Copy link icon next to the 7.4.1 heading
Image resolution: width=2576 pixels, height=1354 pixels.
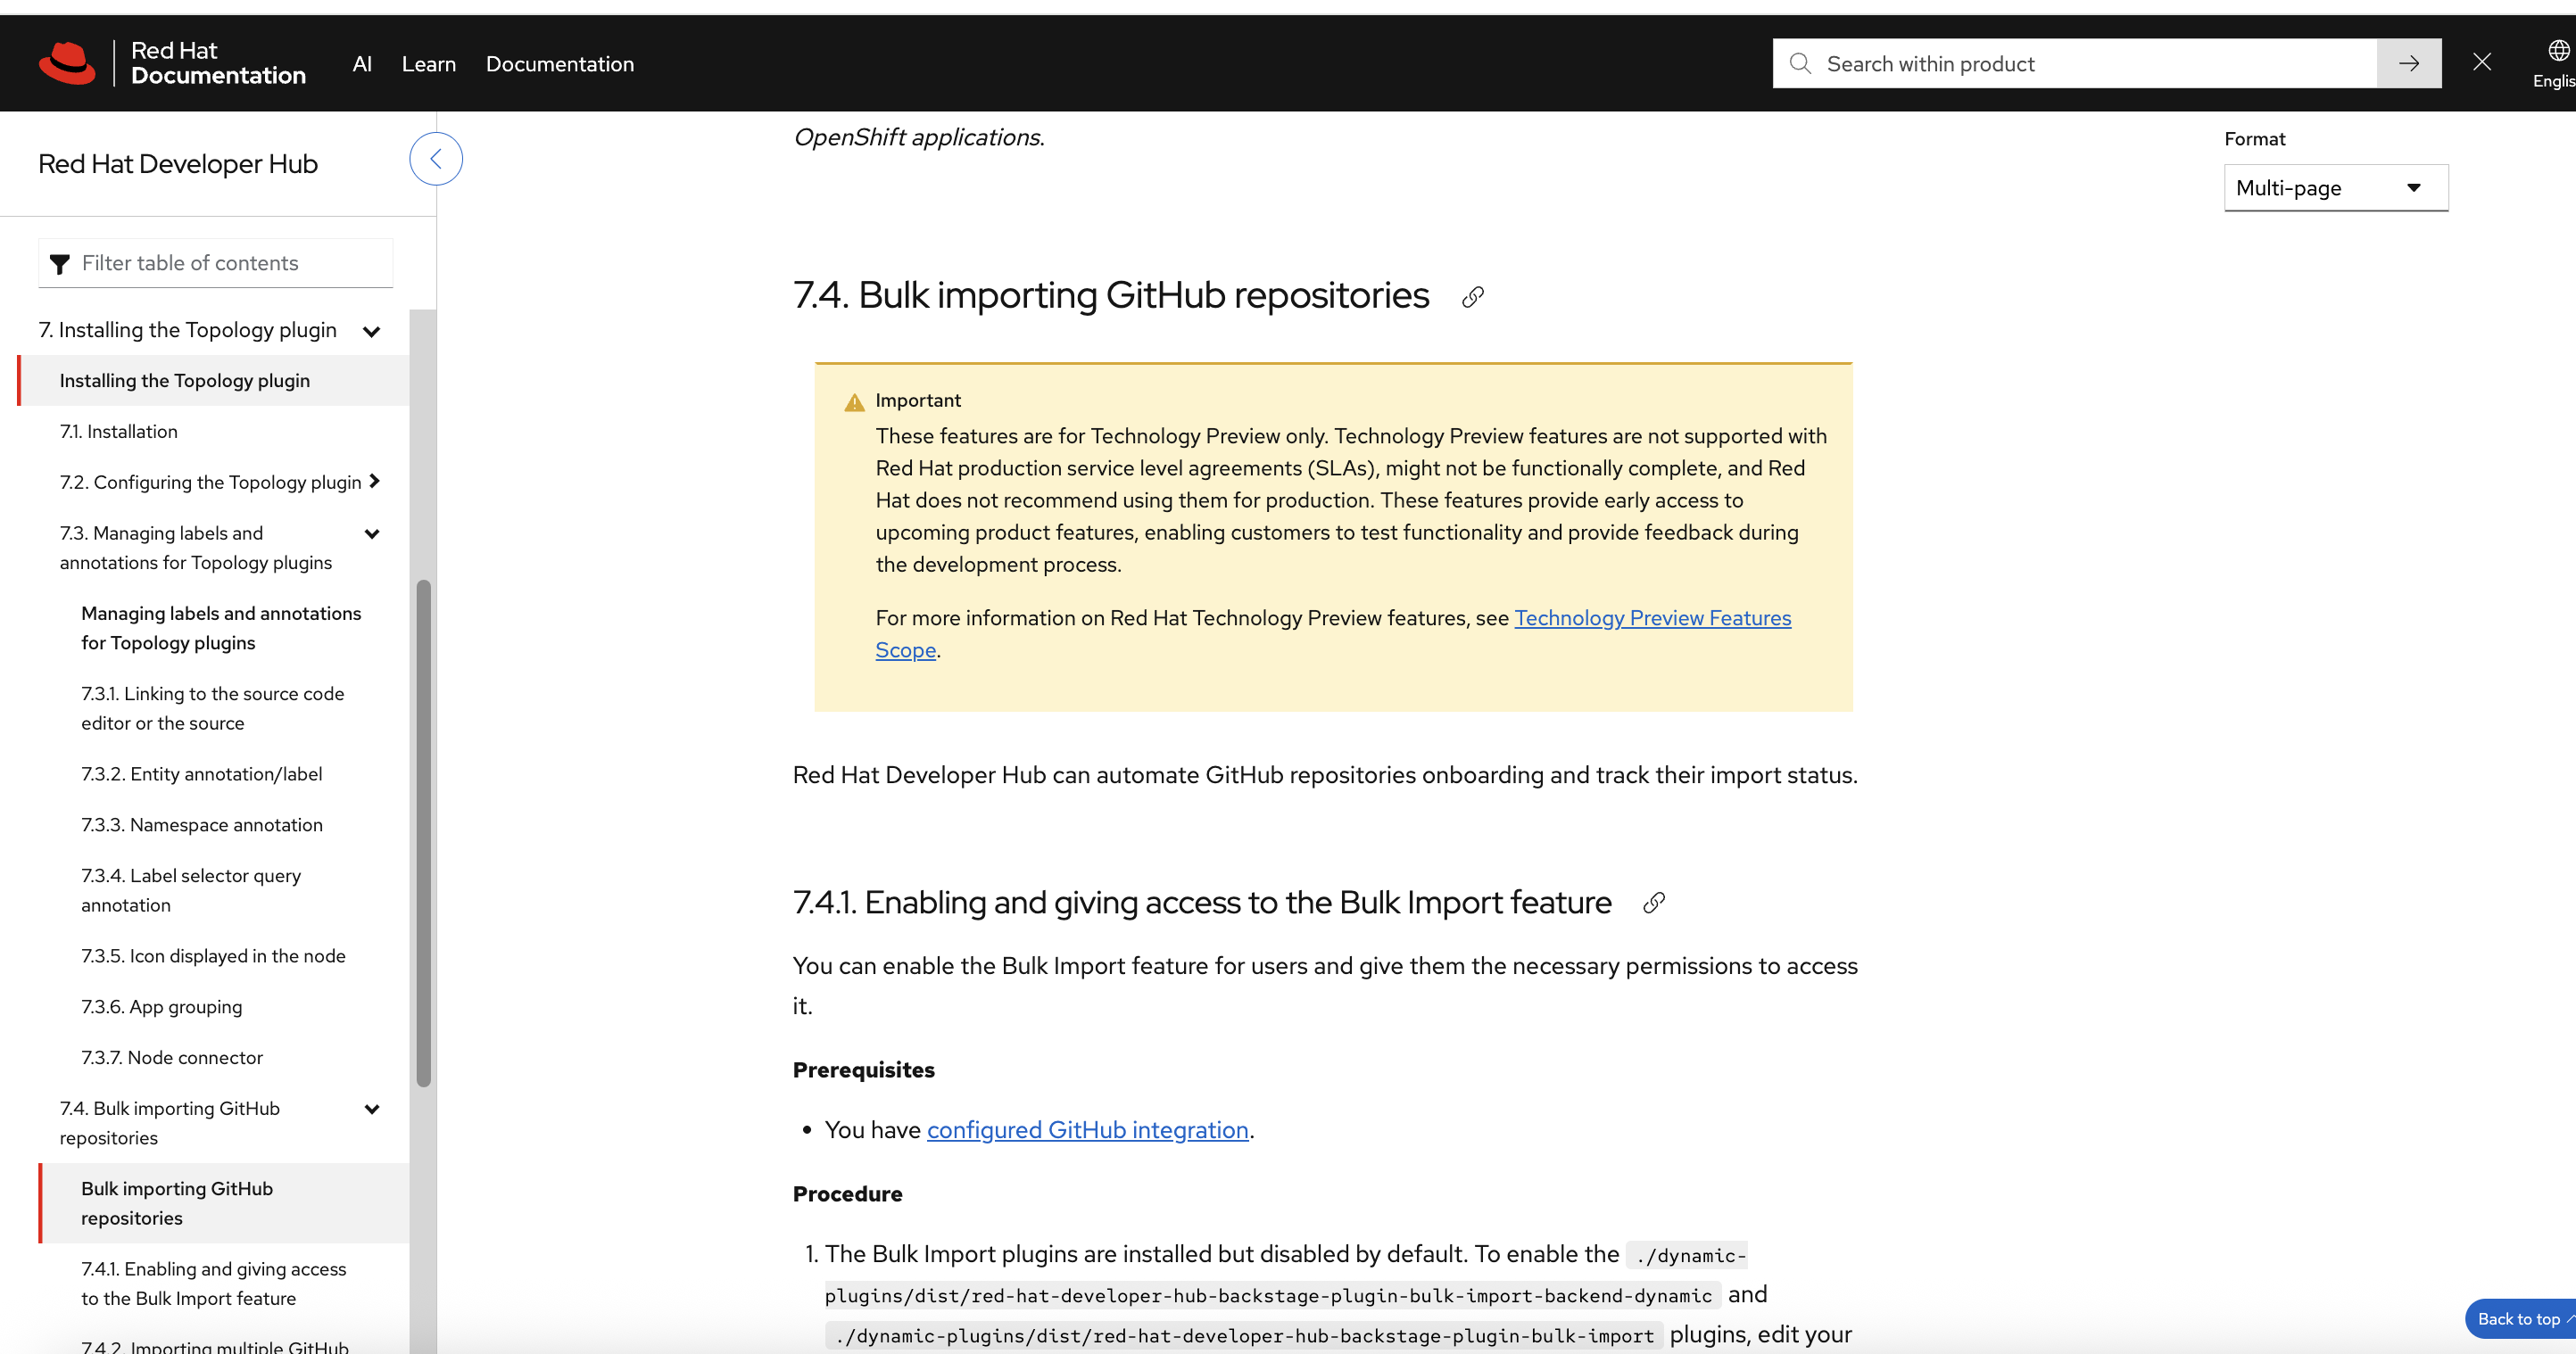(x=1653, y=903)
